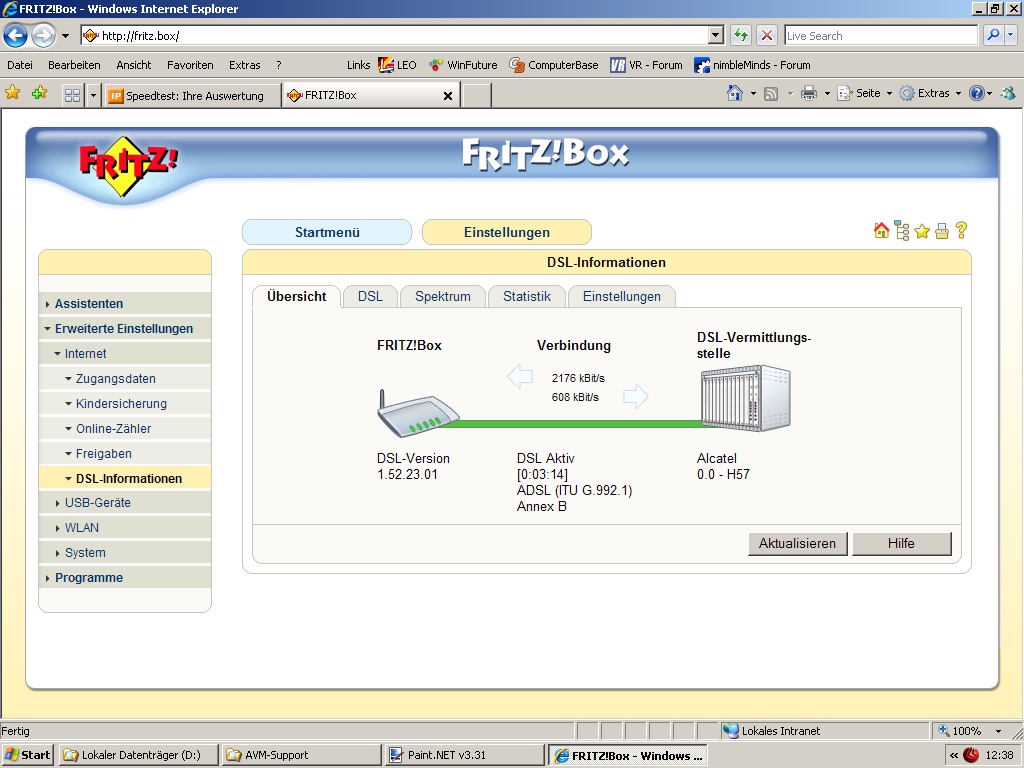
Task: Click the search magnifier icon
Action: coord(993,35)
